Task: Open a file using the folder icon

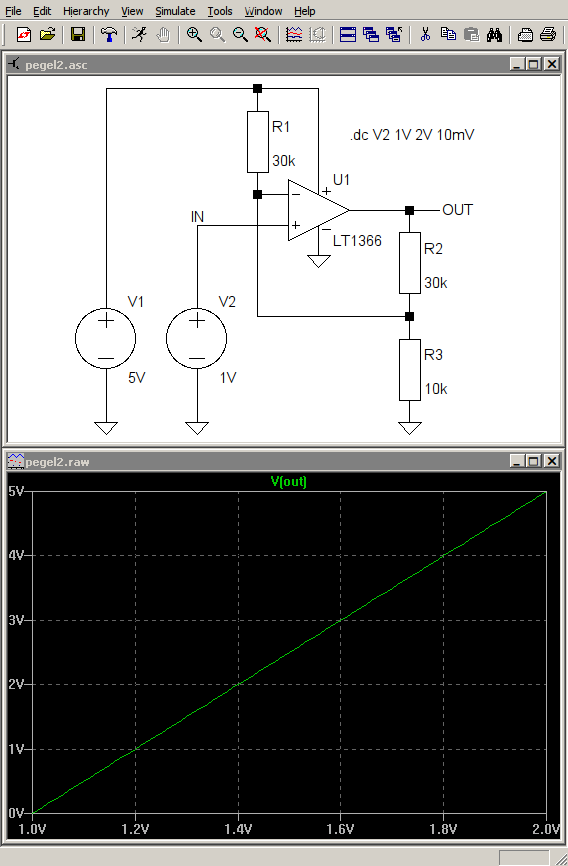Action: point(48,35)
